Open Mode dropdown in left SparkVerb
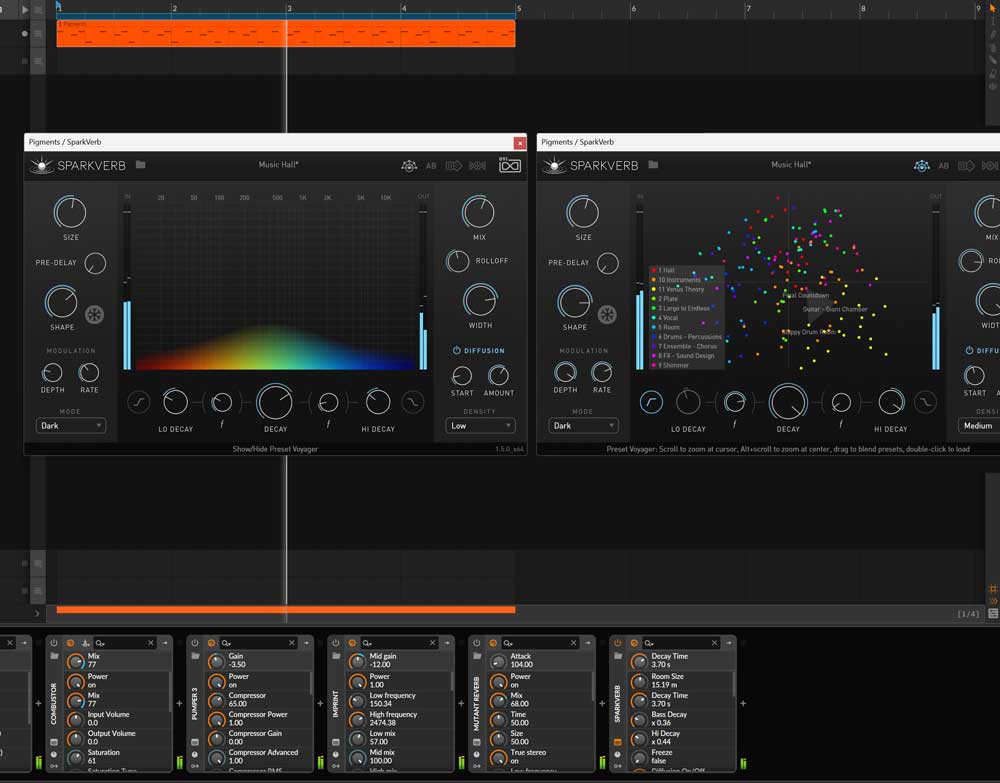The height and width of the screenshot is (783, 1000). 71,426
